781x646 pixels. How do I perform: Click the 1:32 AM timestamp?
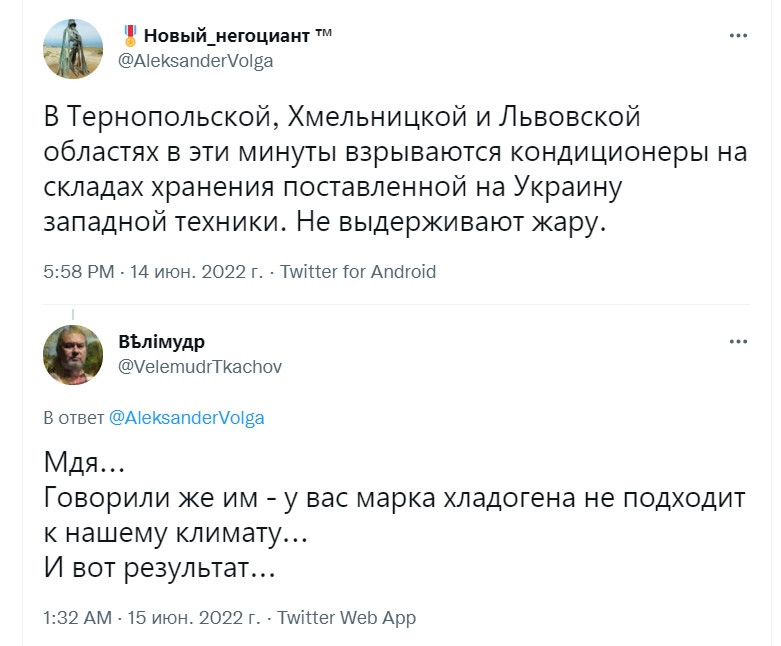point(78,617)
